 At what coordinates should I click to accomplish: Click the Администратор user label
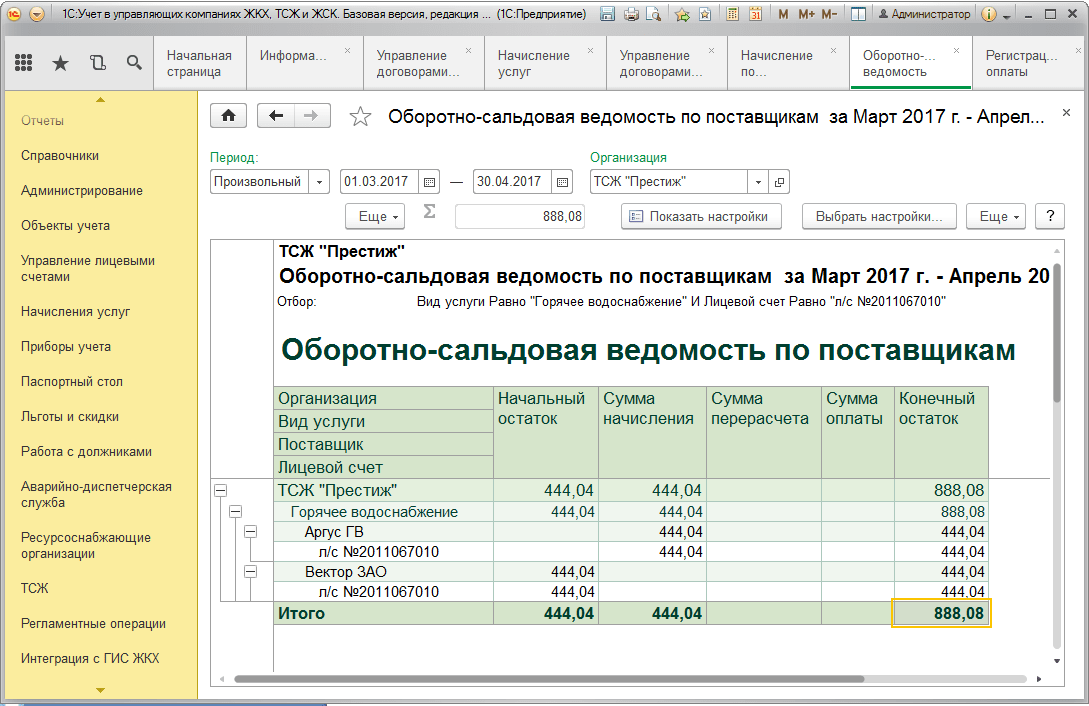[924, 14]
